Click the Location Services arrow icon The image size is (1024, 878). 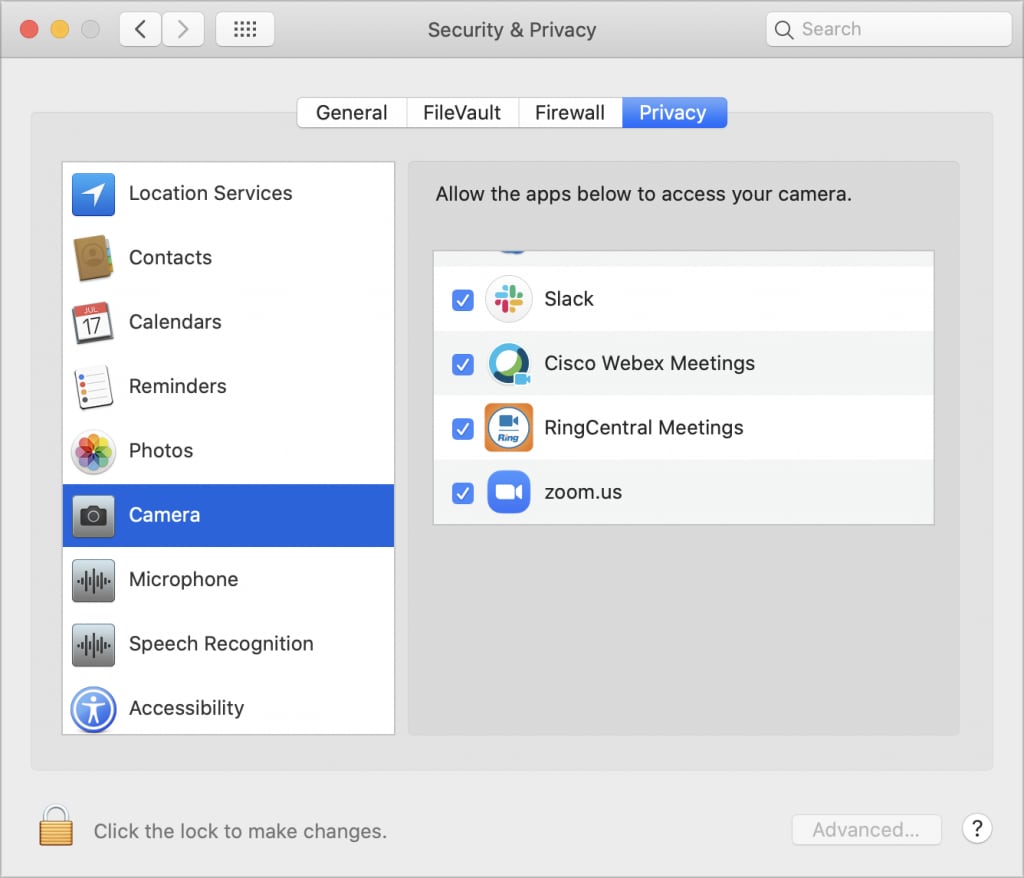click(93, 194)
